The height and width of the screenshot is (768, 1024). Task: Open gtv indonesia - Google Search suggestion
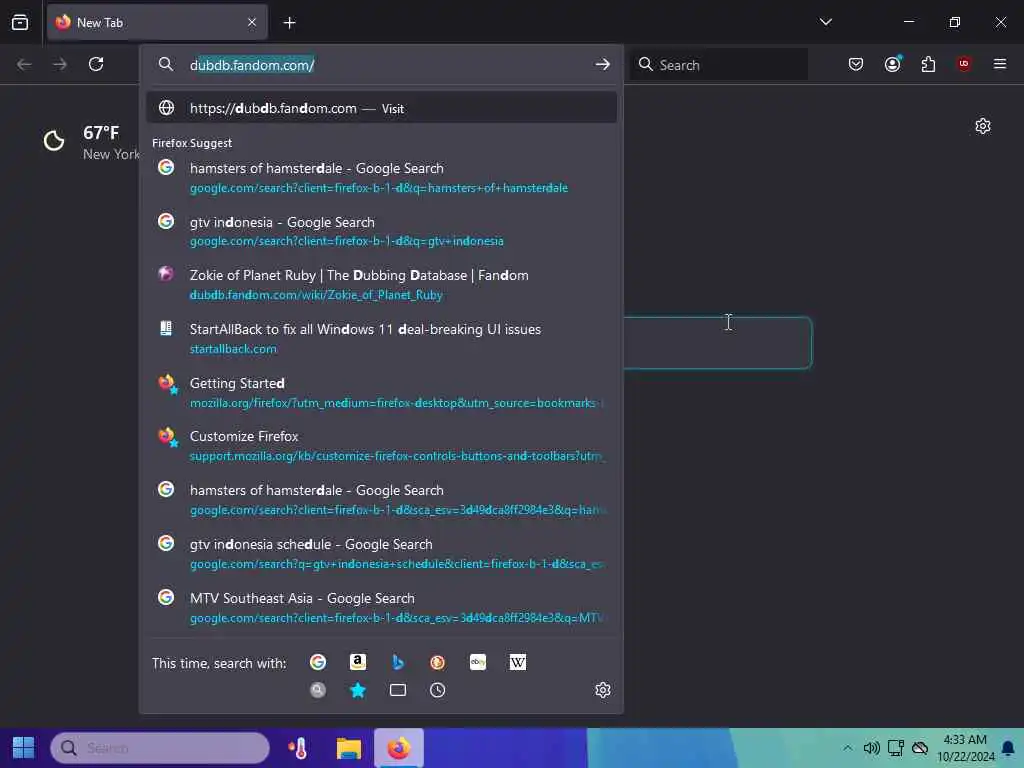coord(381,231)
